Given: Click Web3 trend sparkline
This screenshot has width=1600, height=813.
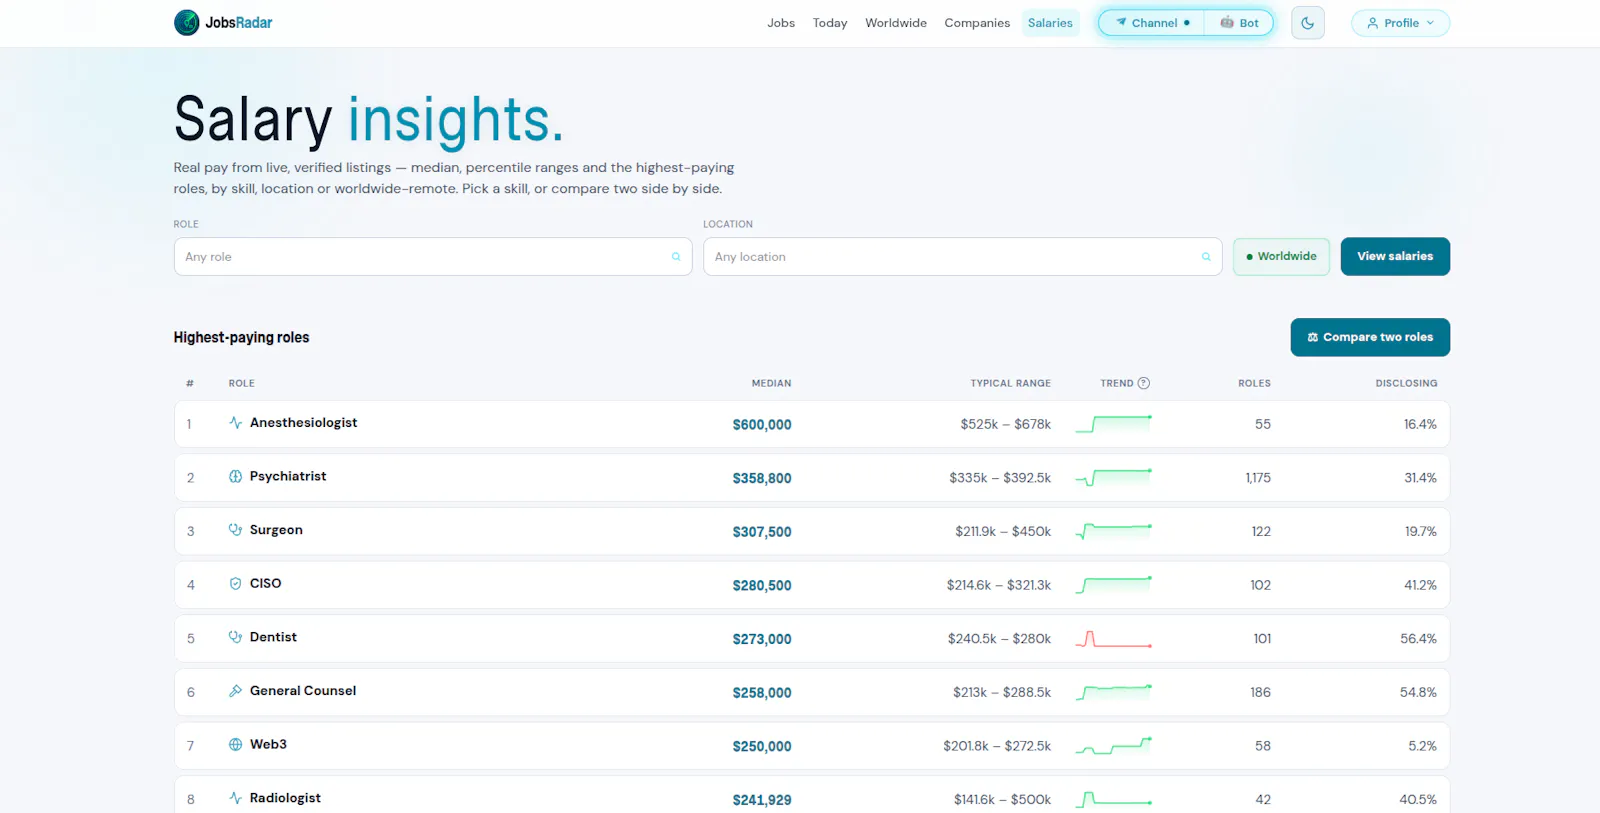Looking at the screenshot, I should pyautogui.click(x=1114, y=746).
